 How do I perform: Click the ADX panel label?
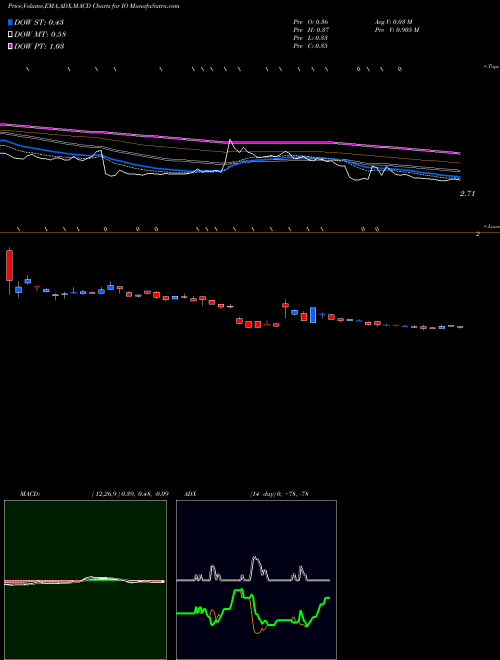pos(191,494)
